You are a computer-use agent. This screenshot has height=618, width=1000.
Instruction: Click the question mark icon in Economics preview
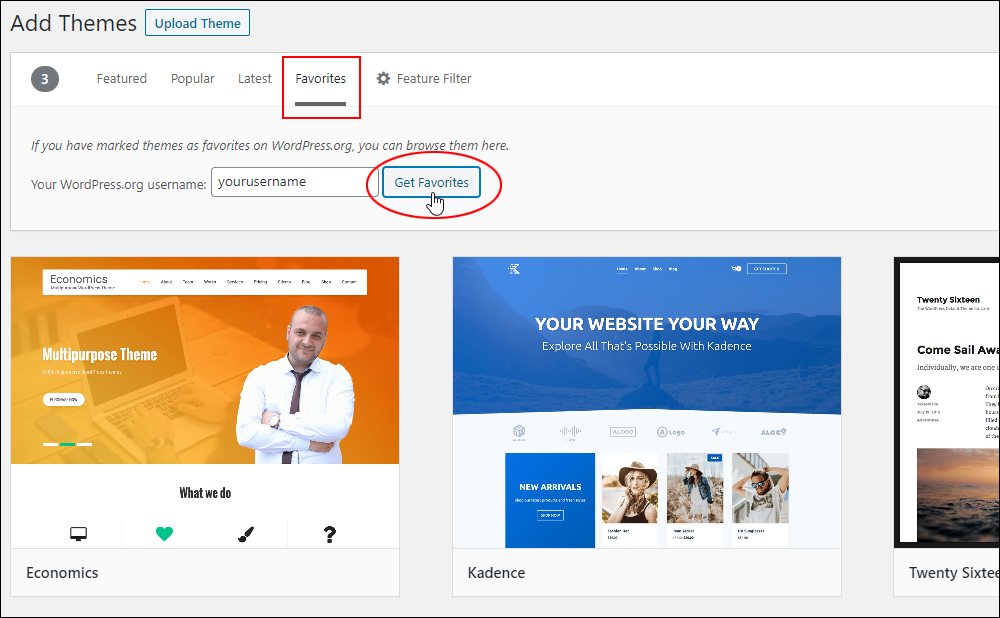click(x=329, y=534)
